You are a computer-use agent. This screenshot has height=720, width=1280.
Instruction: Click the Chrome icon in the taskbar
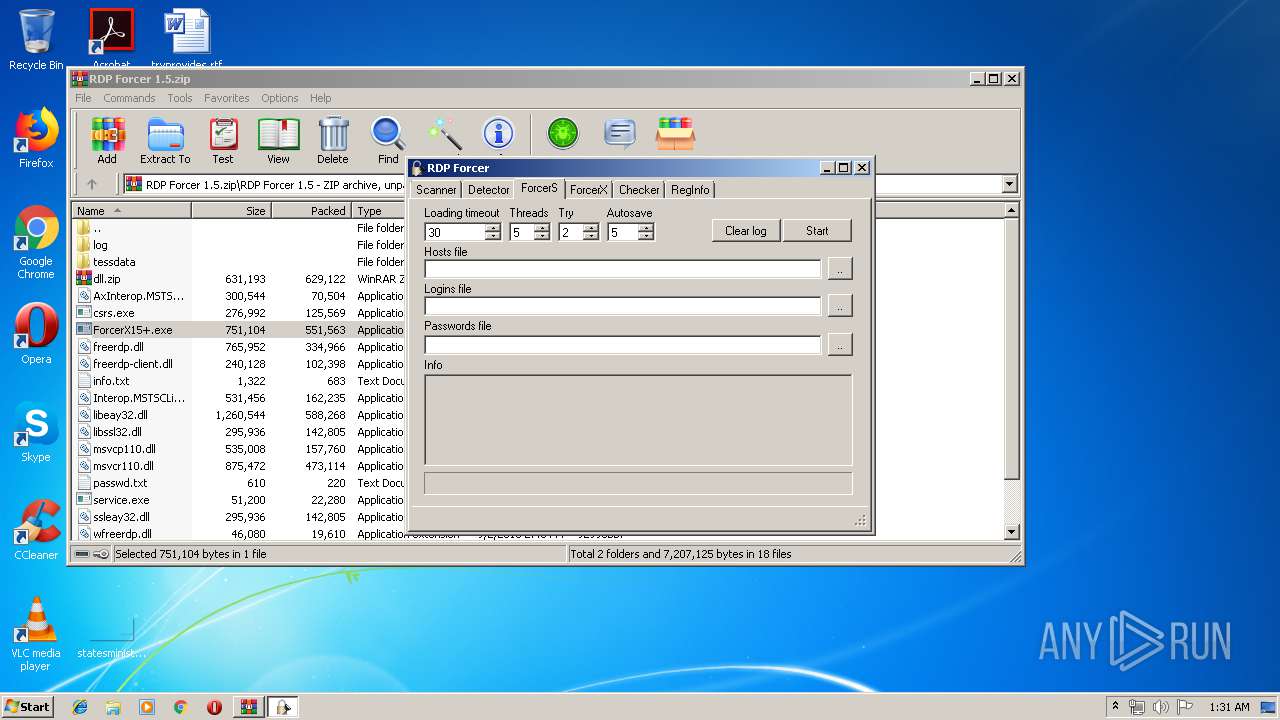[180, 707]
